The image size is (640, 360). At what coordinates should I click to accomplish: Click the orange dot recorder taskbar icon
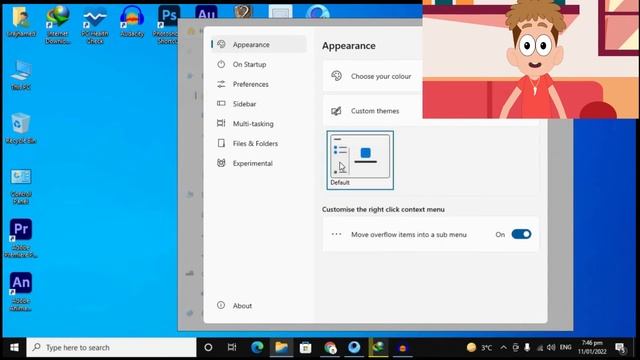click(x=402, y=347)
